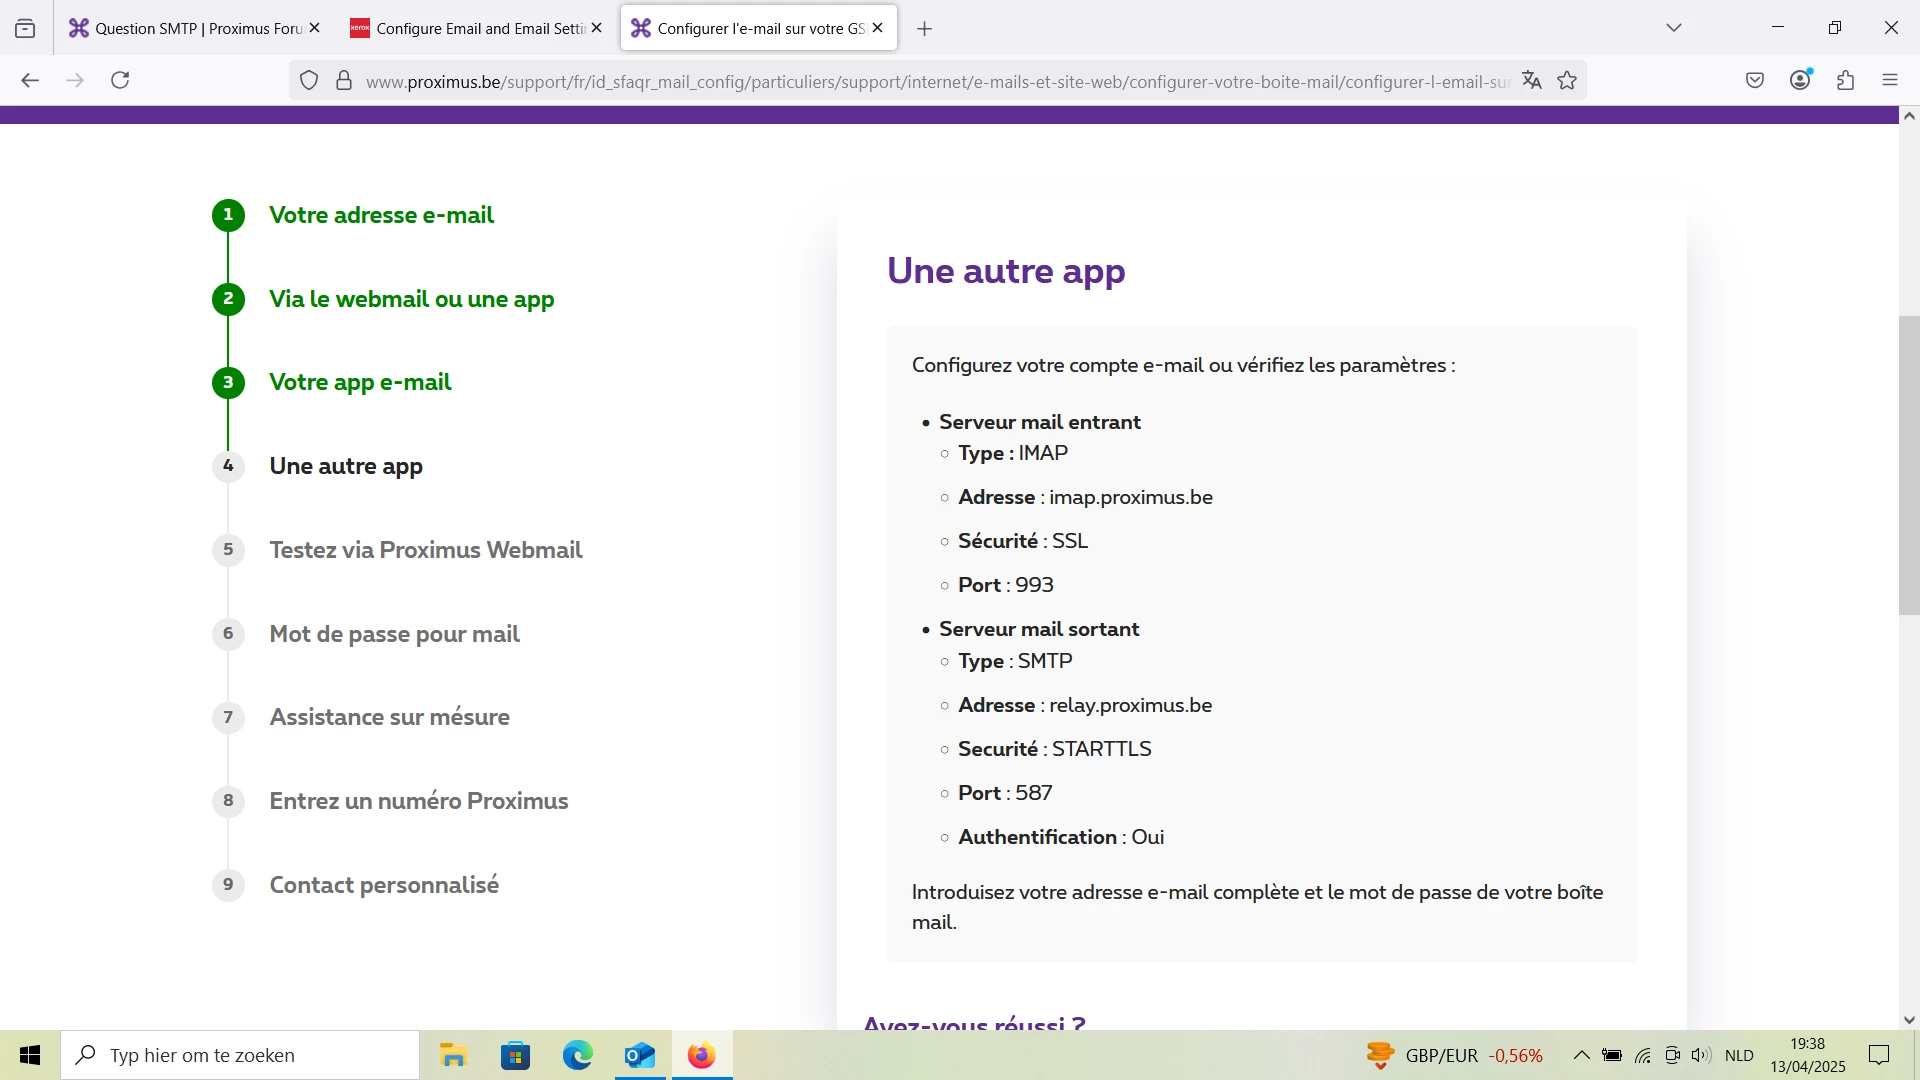The height and width of the screenshot is (1080, 1920).
Task: Go to step 5 Testez via Proximus Webmail
Action: [425, 550]
